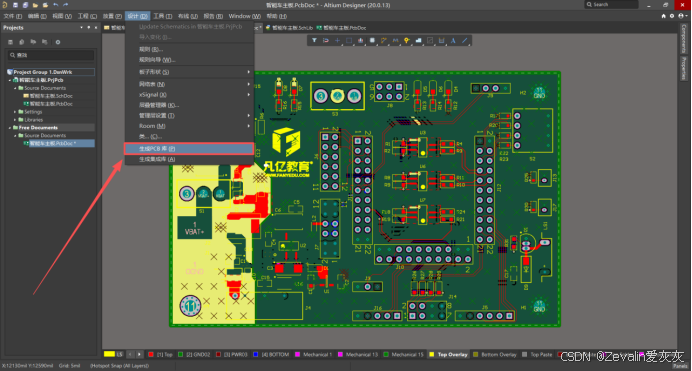
Task: Click the Panels button in status bar
Action: tap(680, 366)
